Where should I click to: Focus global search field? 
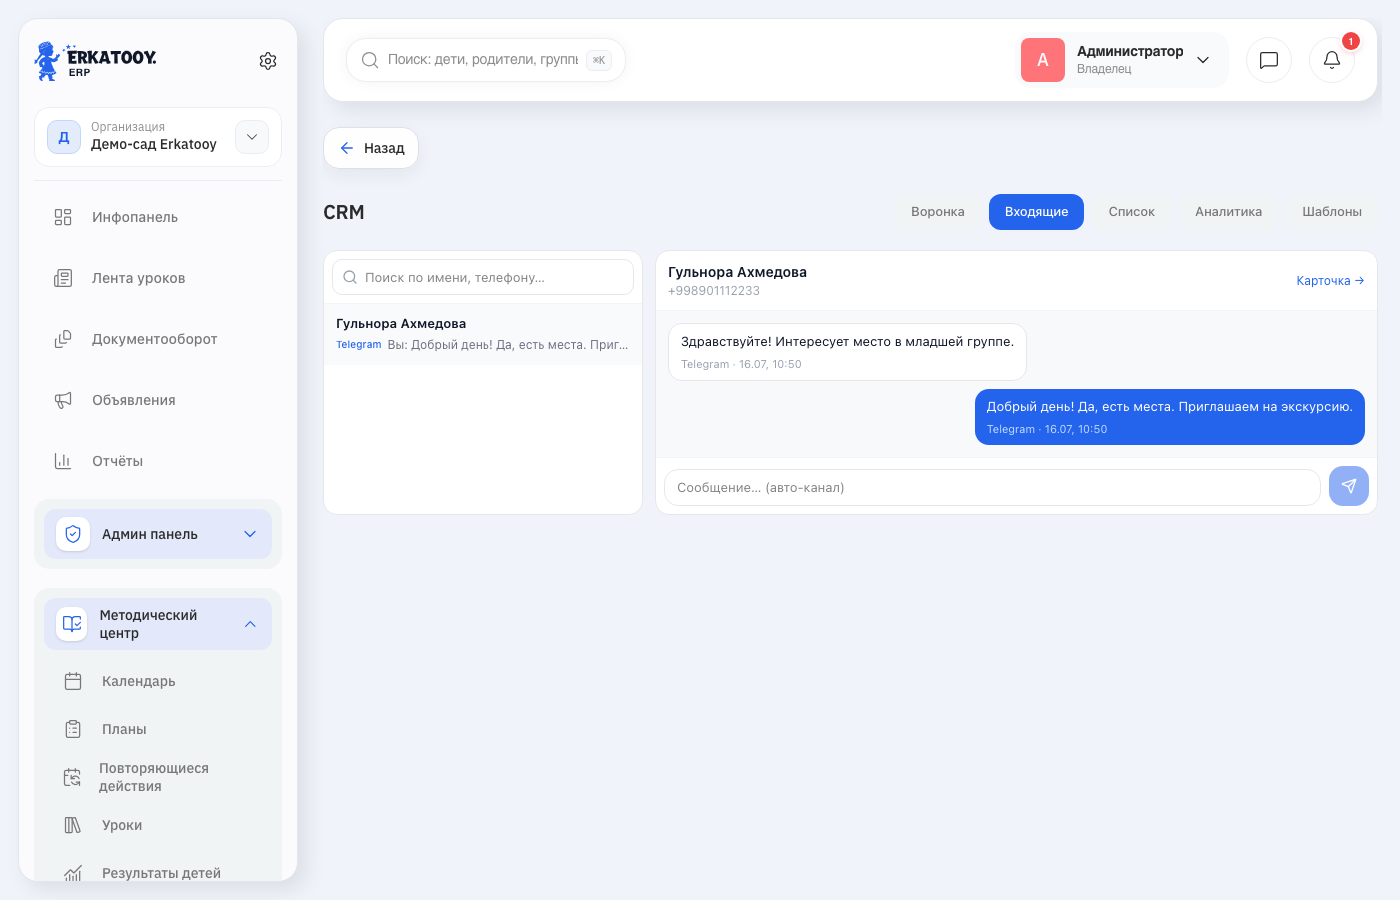tap(486, 60)
